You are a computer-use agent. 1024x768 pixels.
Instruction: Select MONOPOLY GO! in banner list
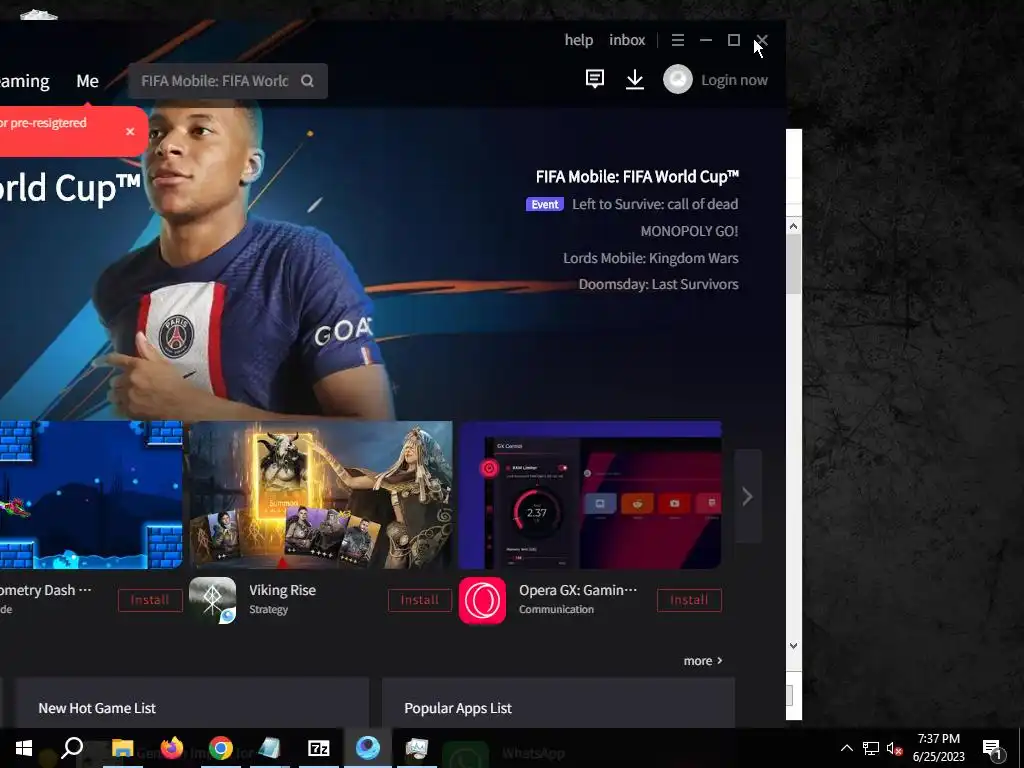[x=689, y=231]
